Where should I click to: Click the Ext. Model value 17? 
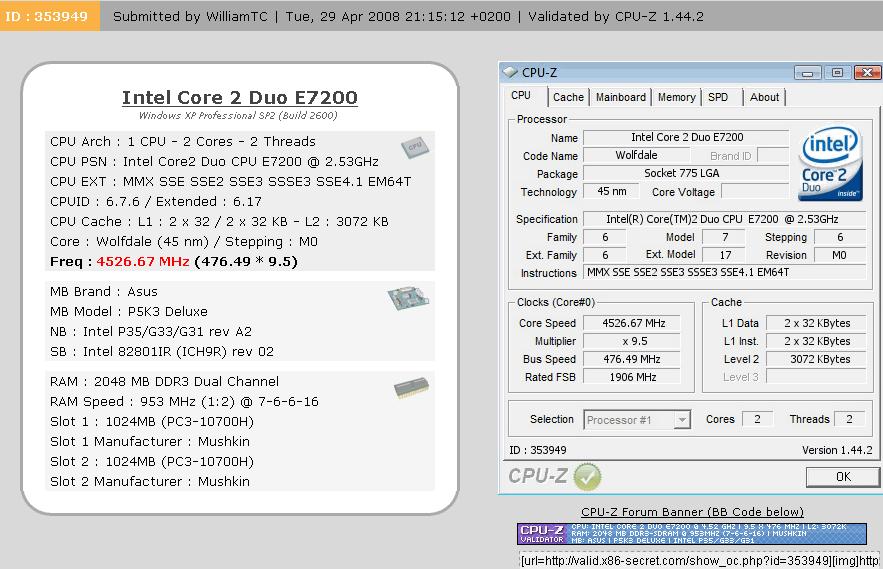(x=725, y=255)
